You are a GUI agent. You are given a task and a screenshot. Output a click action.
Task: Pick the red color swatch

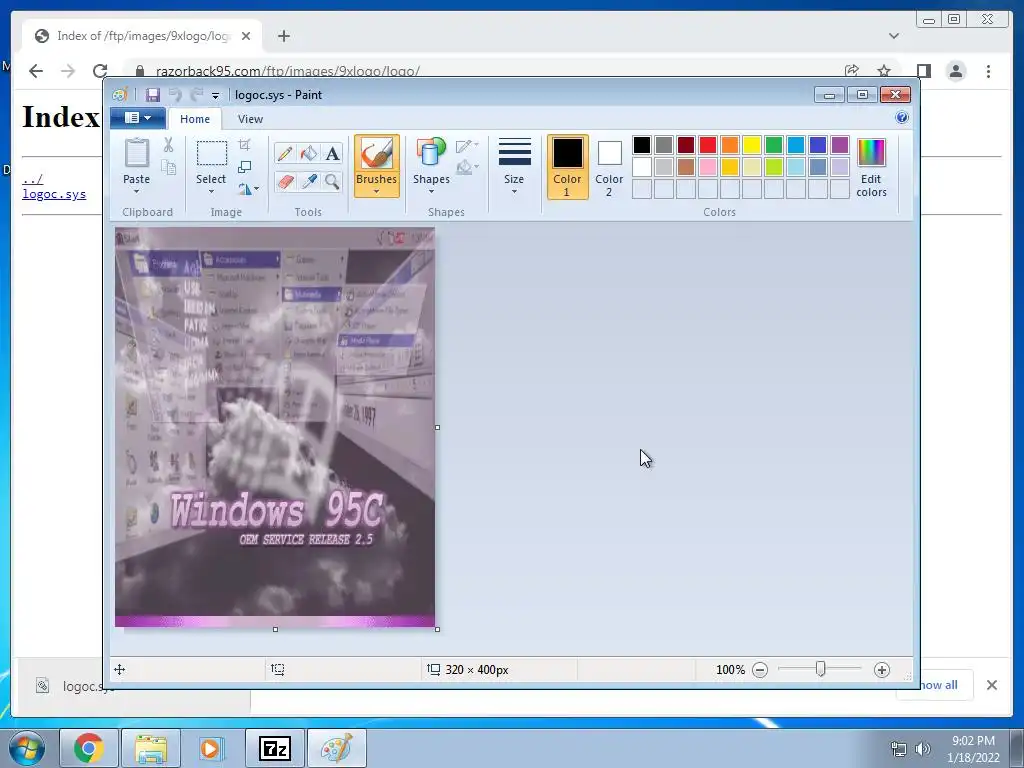[708, 145]
